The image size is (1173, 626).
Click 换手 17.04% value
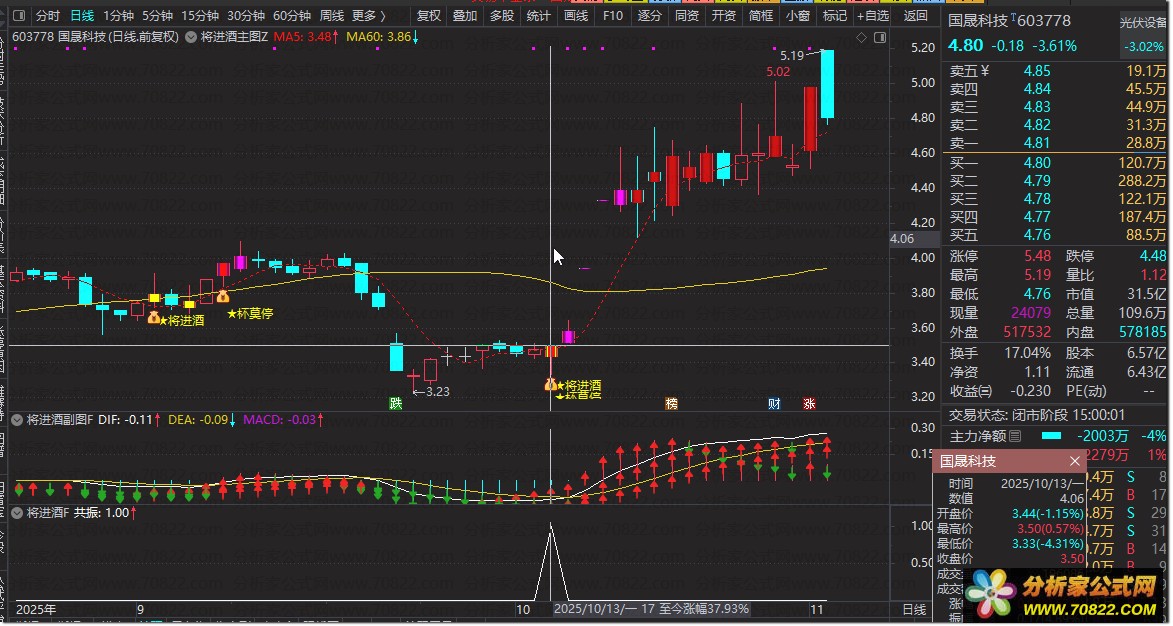pyautogui.click(x=1028, y=353)
